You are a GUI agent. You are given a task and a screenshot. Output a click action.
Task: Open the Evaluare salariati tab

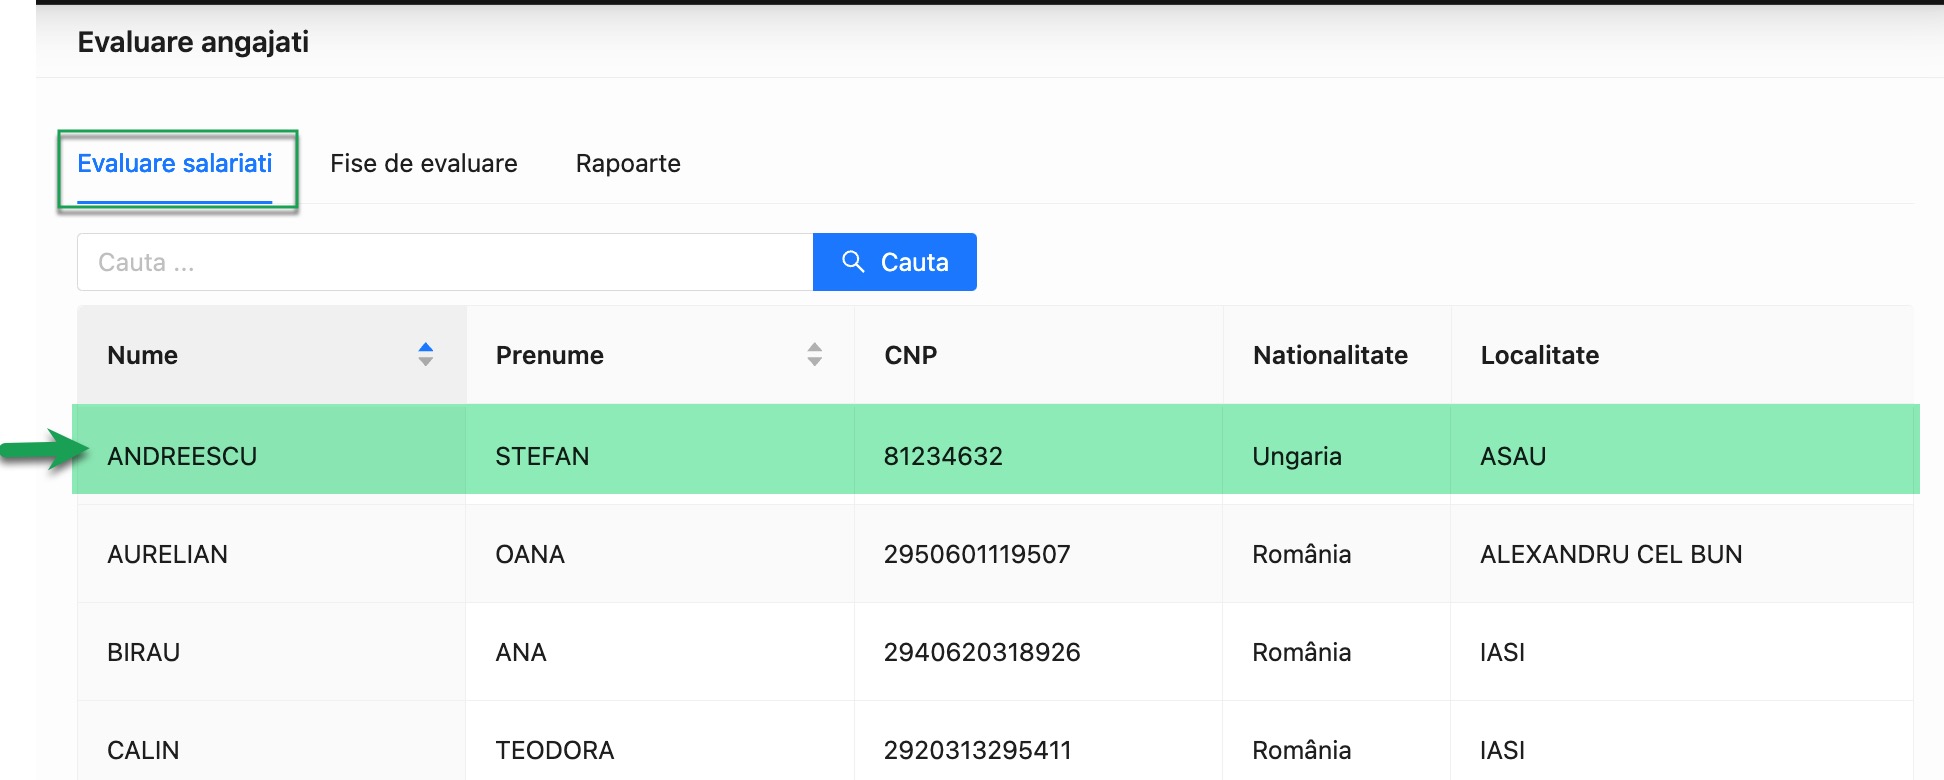175,164
